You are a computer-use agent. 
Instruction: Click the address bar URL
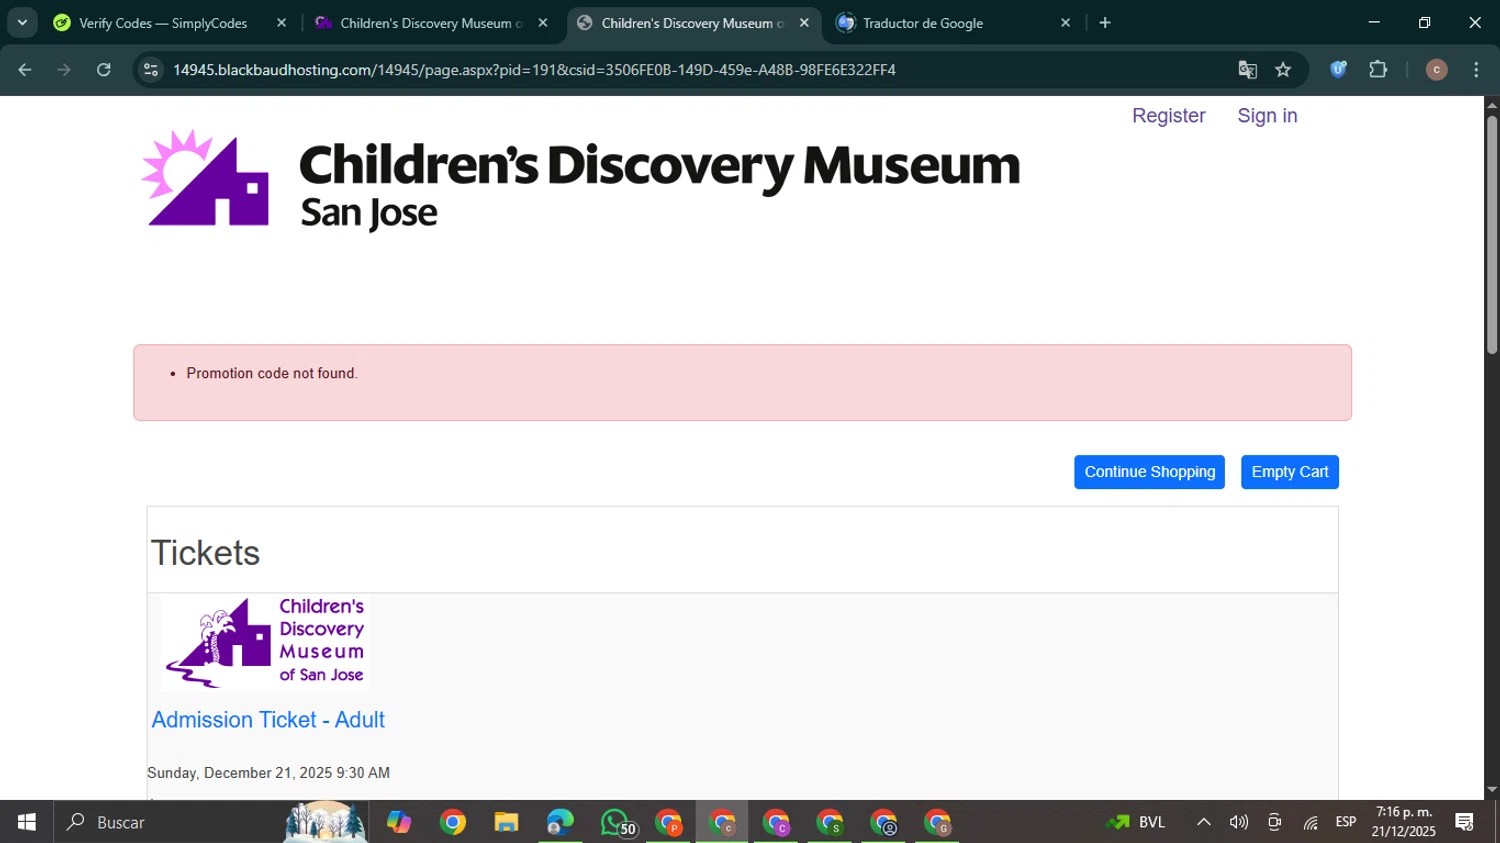tap(534, 70)
